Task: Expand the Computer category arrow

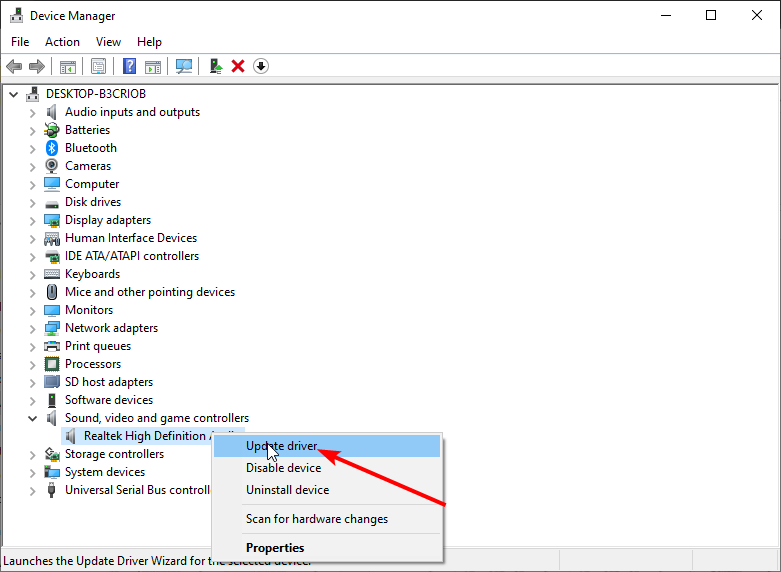Action: pos(32,184)
